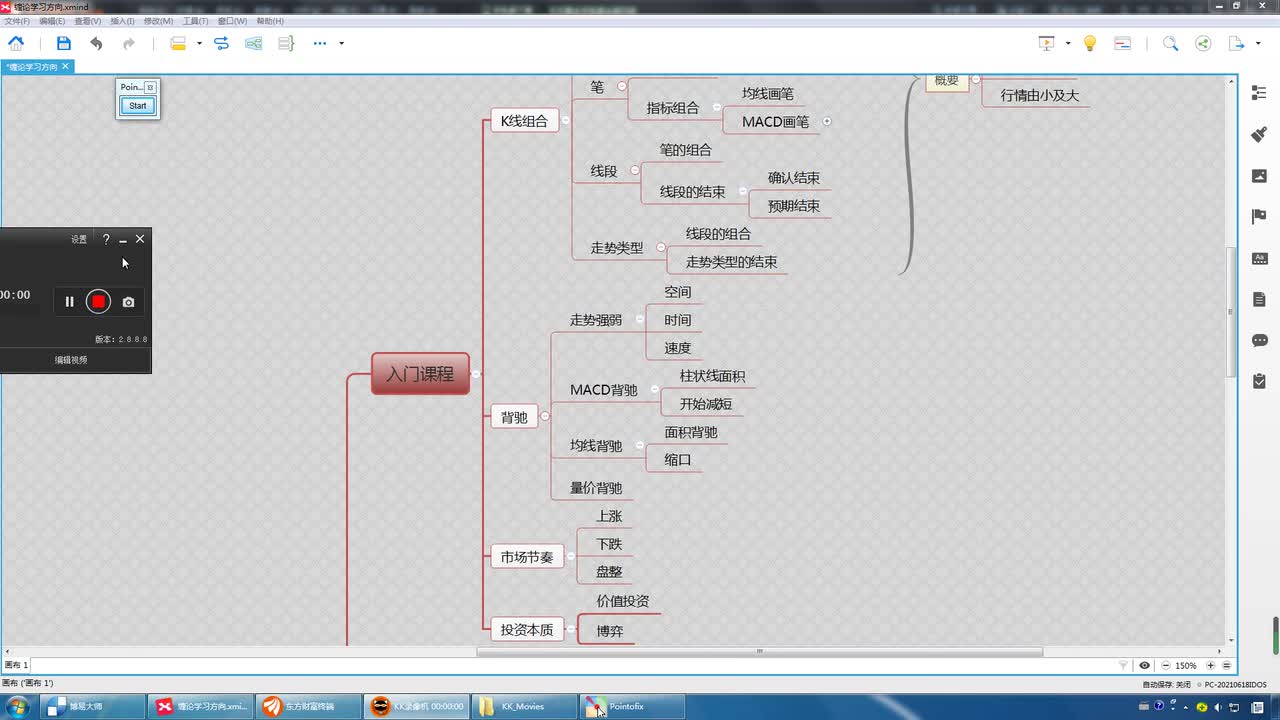The height and width of the screenshot is (720, 1280).
Task: Collapse the 入门课程 central topic branch
Action: click(x=475, y=374)
